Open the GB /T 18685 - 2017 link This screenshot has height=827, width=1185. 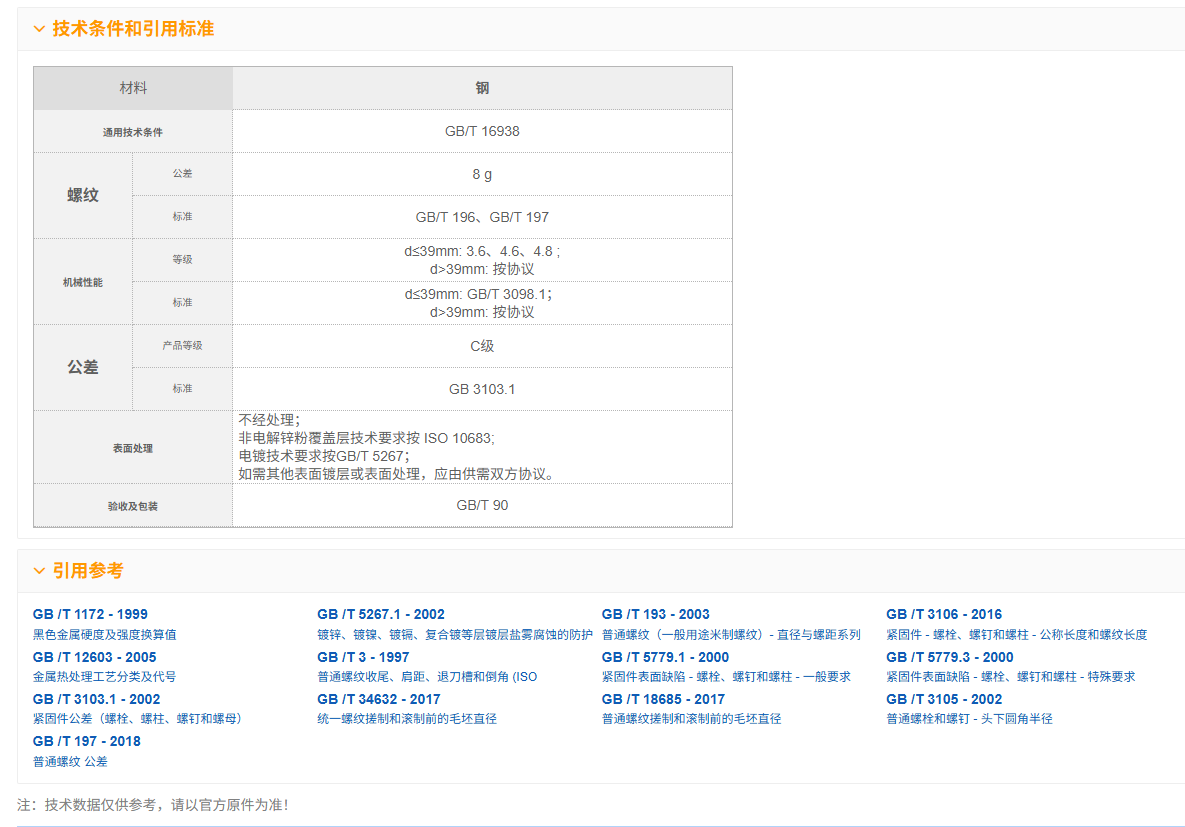pyautogui.click(x=663, y=699)
